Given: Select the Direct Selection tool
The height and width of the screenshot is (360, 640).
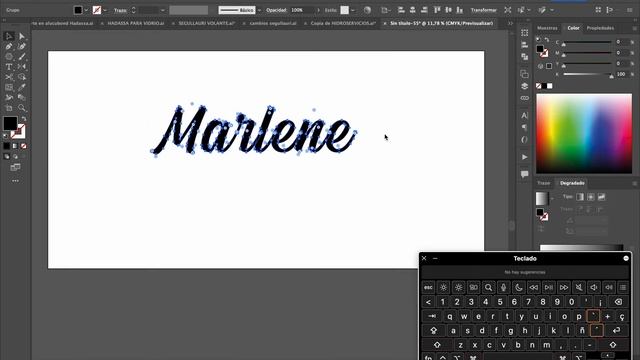Looking at the screenshot, I should (22, 36).
